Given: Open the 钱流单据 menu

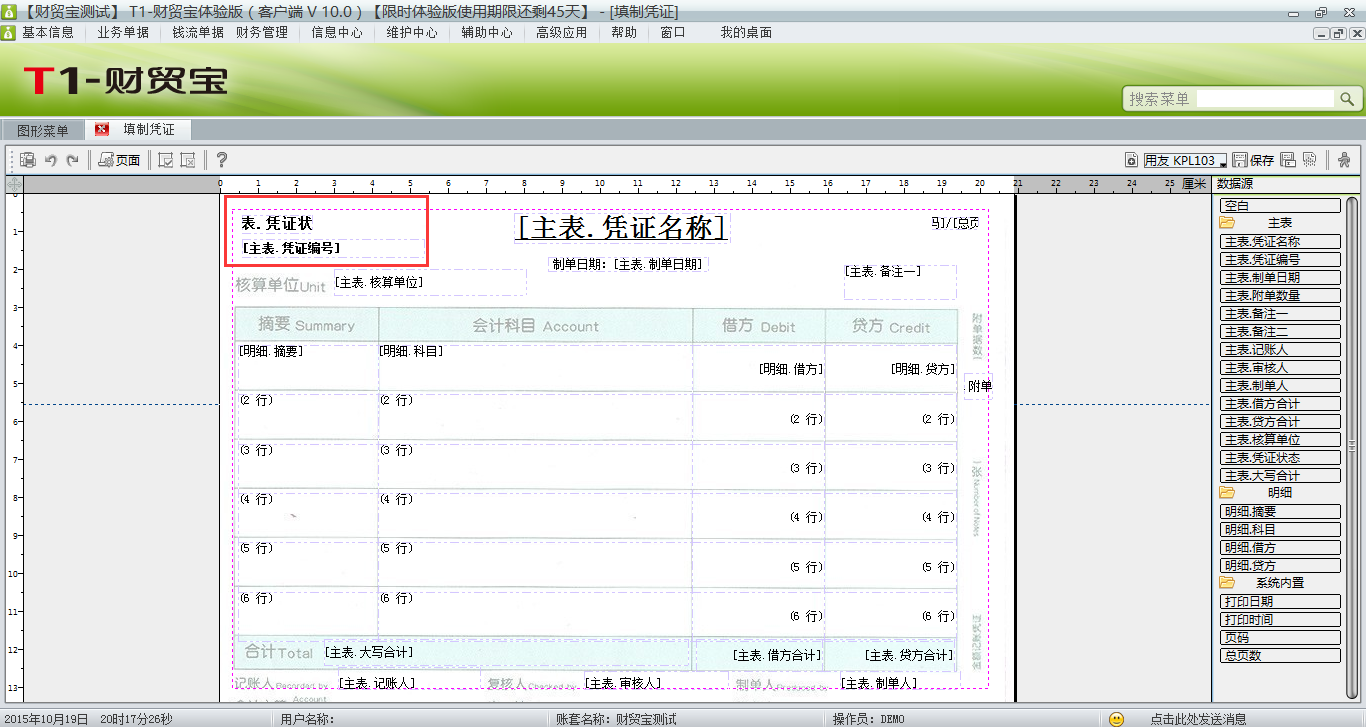Looking at the screenshot, I should coord(198,32).
